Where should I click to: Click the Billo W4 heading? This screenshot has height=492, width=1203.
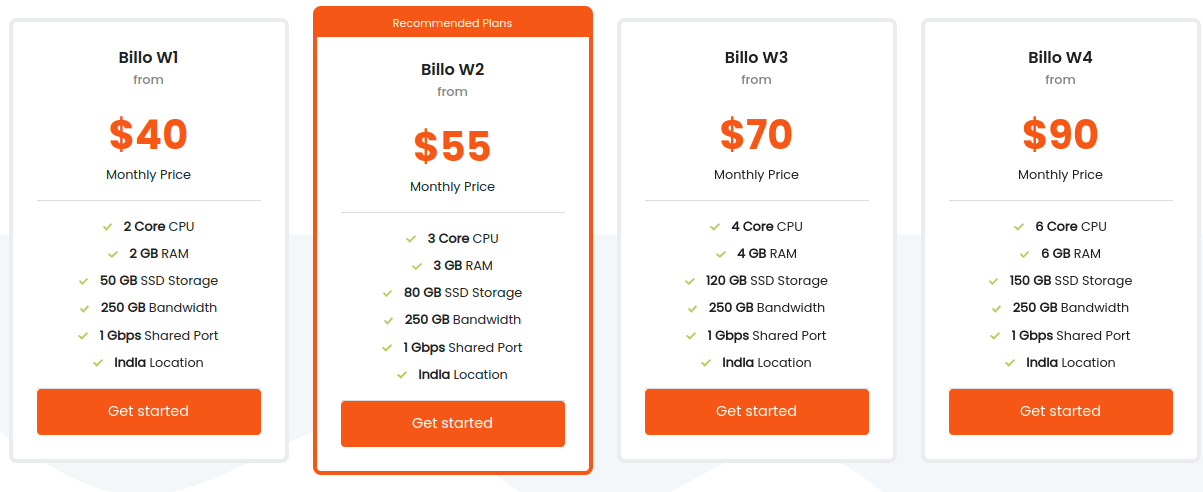click(1060, 57)
